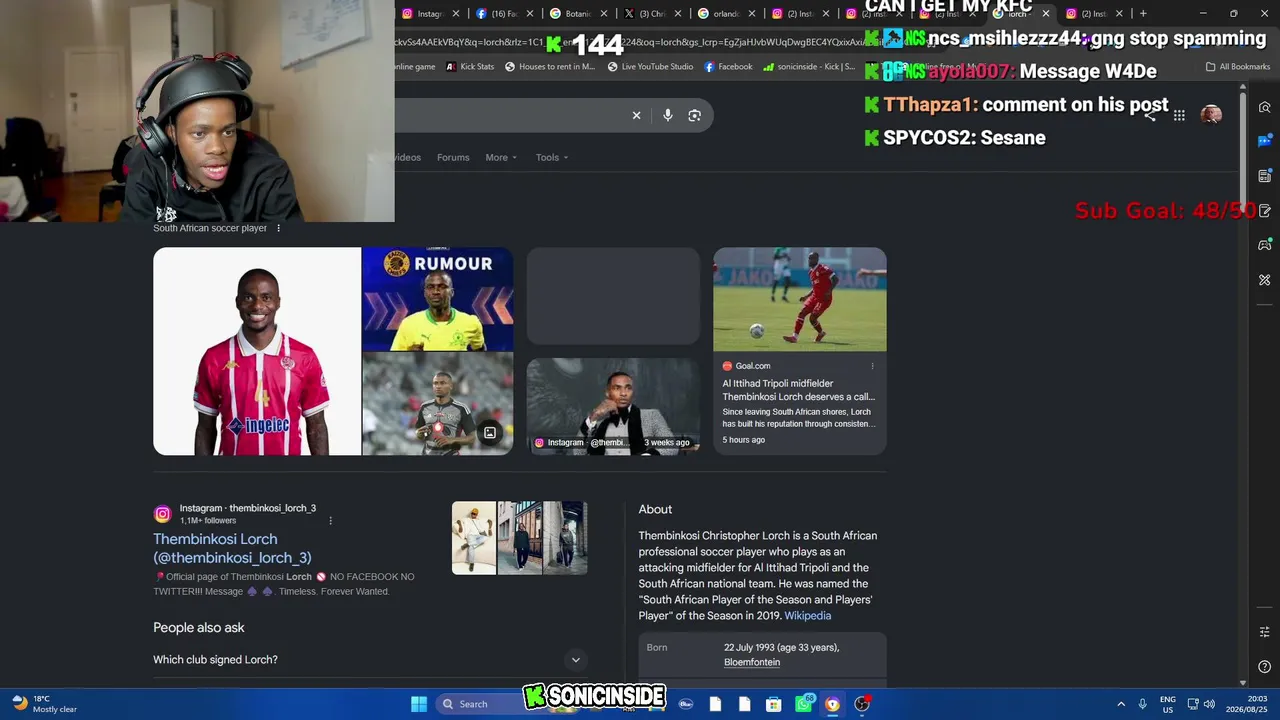The width and height of the screenshot is (1280, 720).
Task: Open the Goal.com article about Lorch
Action: click(799, 390)
